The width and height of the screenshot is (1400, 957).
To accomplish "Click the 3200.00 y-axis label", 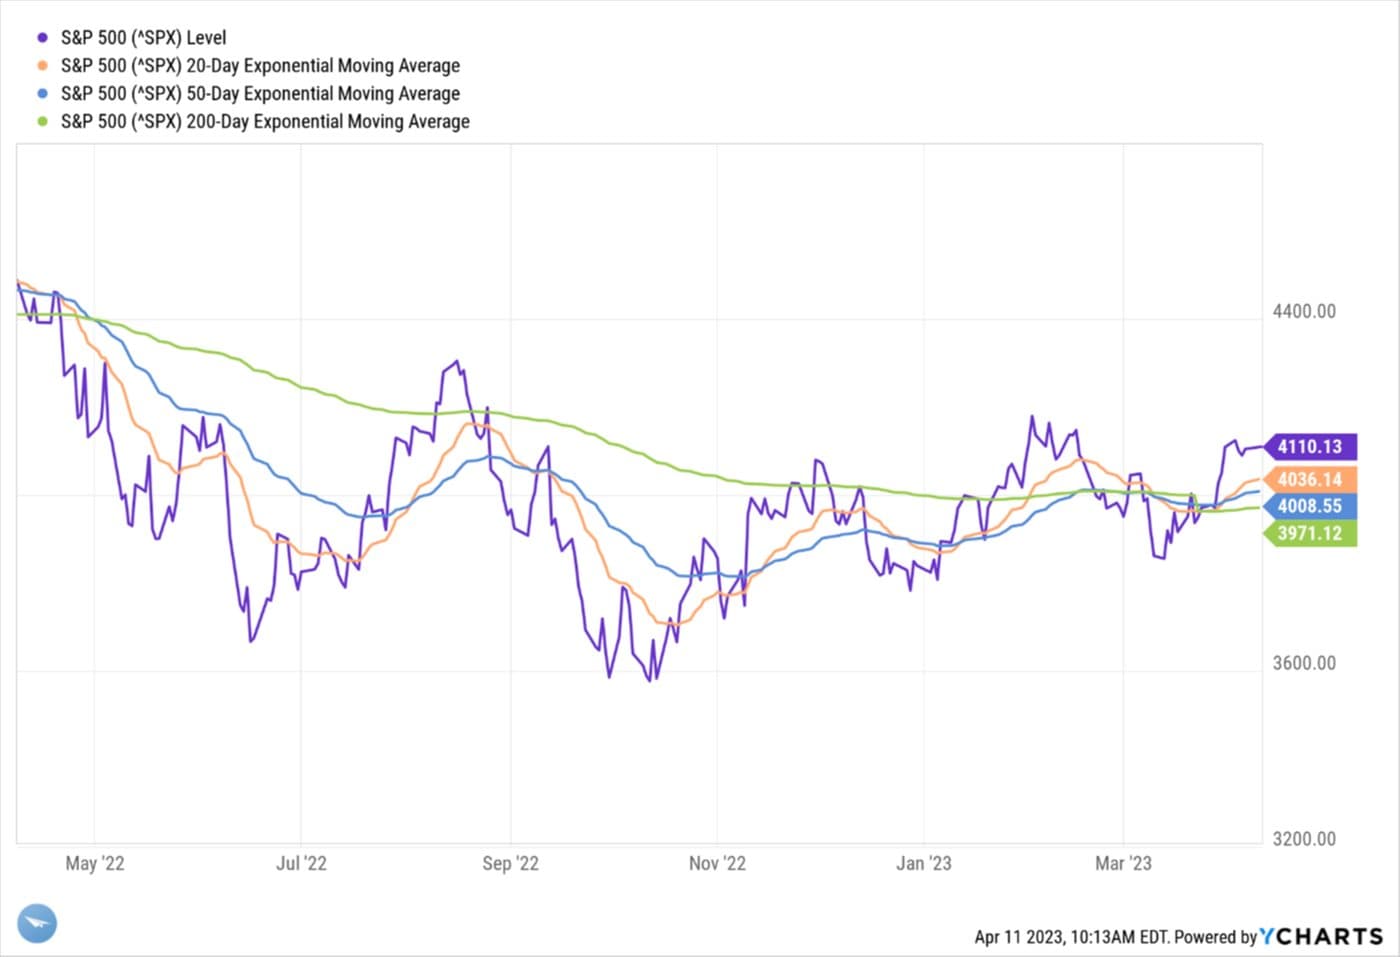I will [1304, 840].
